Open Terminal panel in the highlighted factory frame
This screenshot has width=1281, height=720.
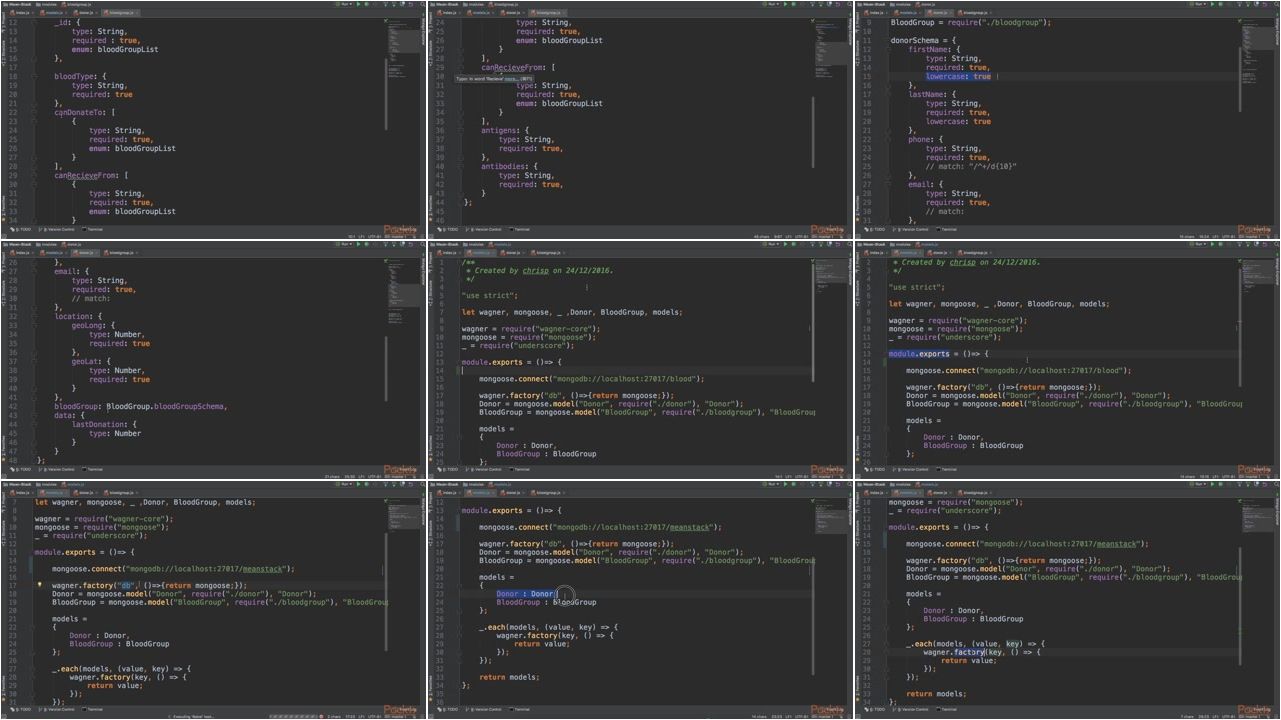[x=948, y=709]
